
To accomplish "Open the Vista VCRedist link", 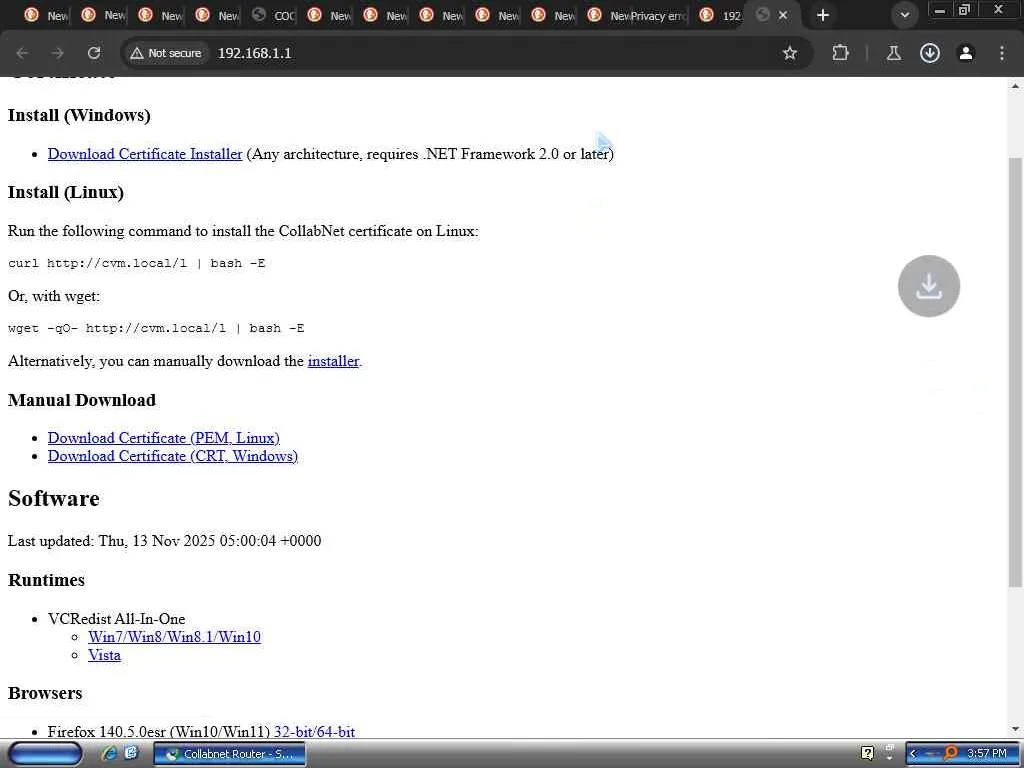I will [104, 655].
